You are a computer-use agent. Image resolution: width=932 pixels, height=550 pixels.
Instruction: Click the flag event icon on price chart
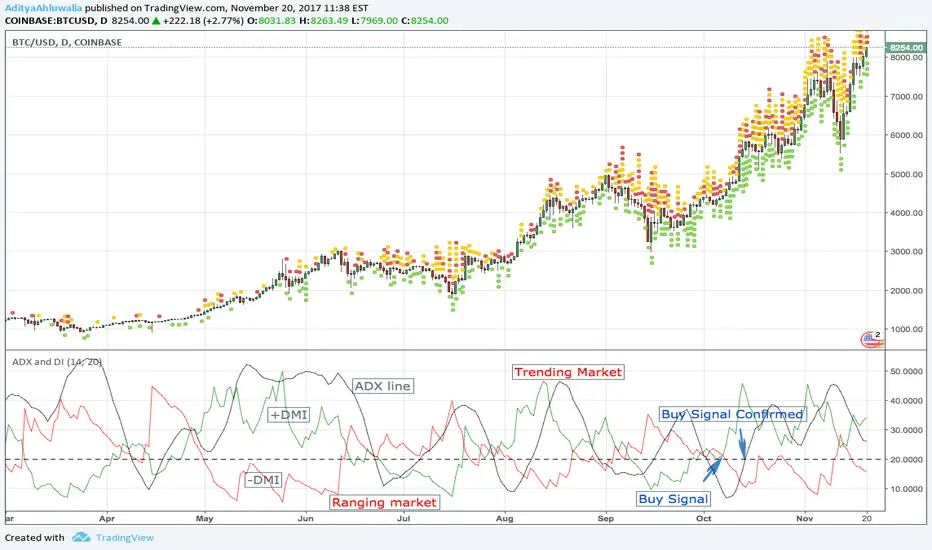[871, 339]
